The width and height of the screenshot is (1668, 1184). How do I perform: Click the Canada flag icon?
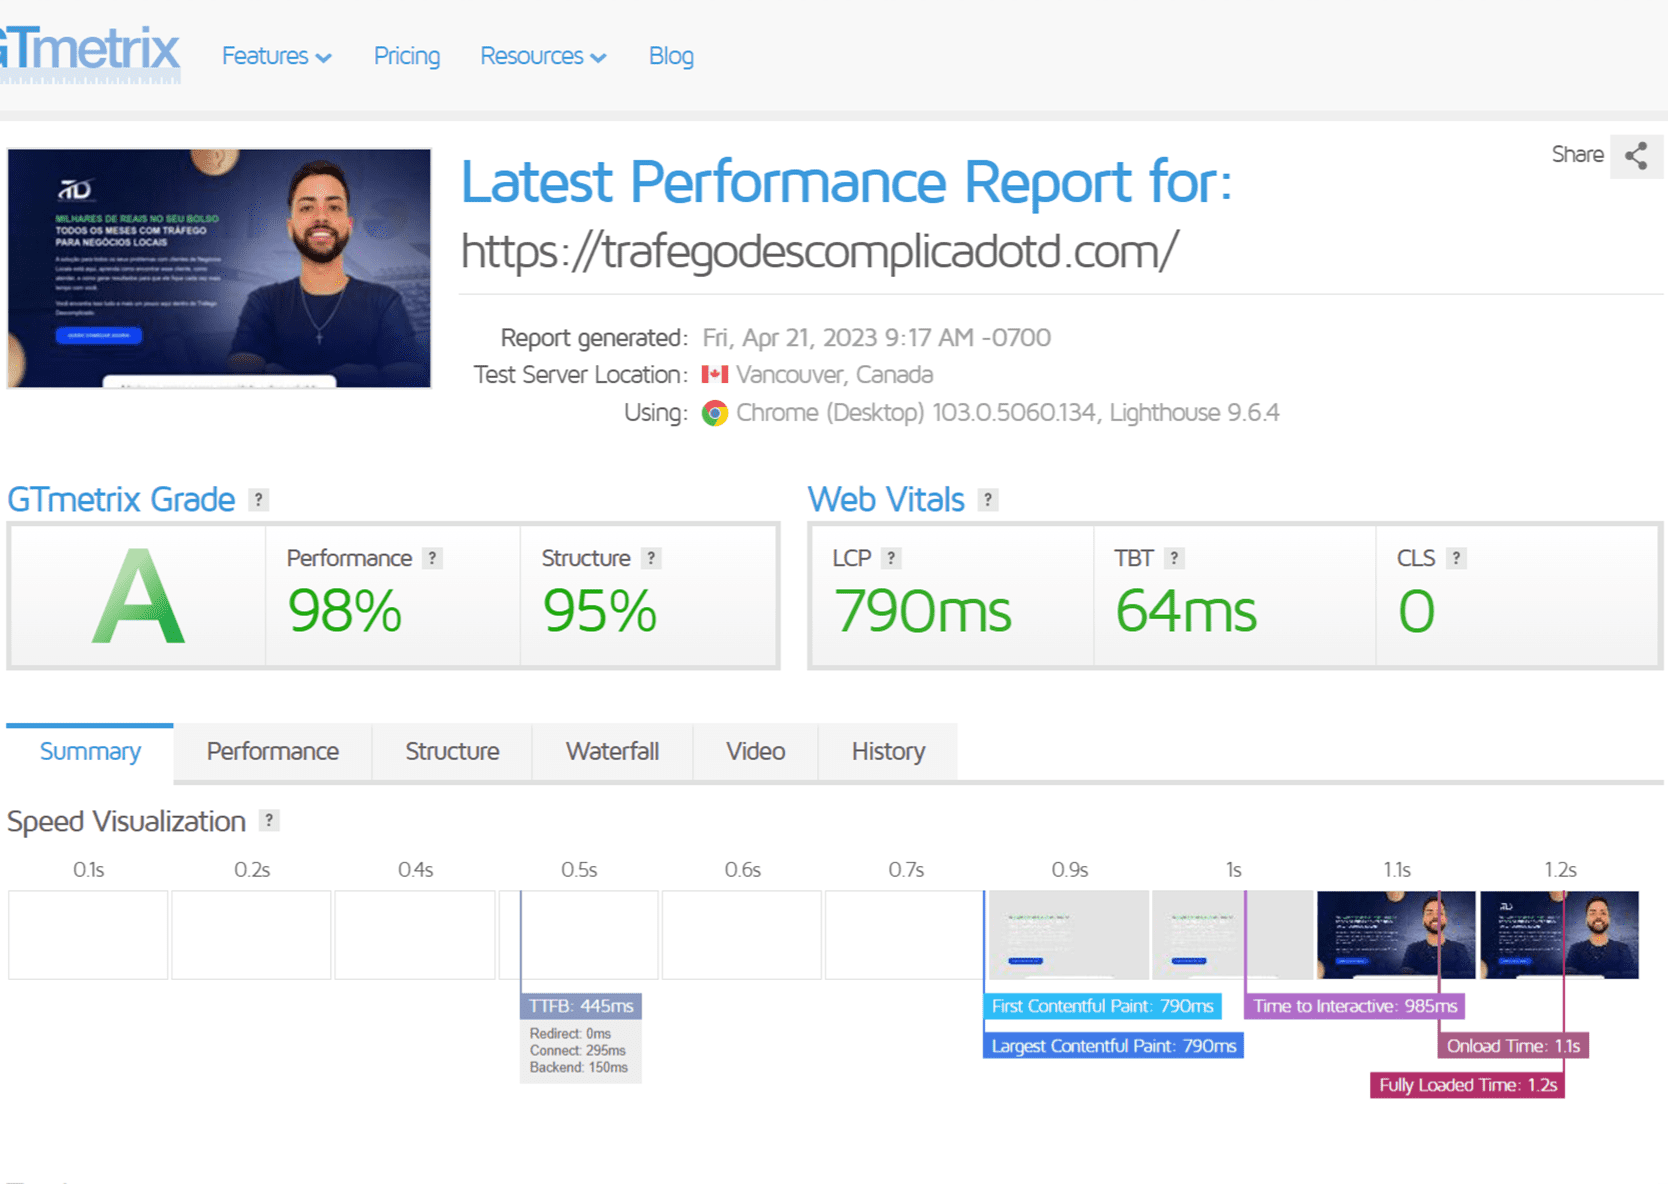[x=714, y=374]
